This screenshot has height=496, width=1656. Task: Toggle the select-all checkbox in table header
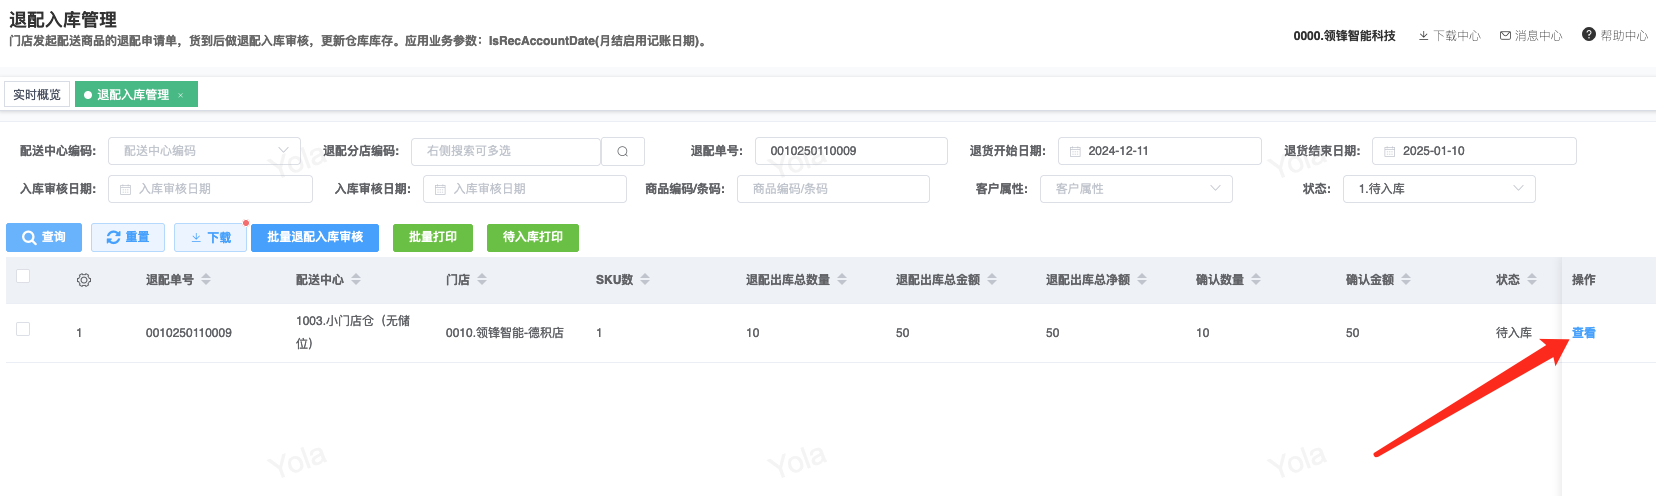tap(23, 276)
